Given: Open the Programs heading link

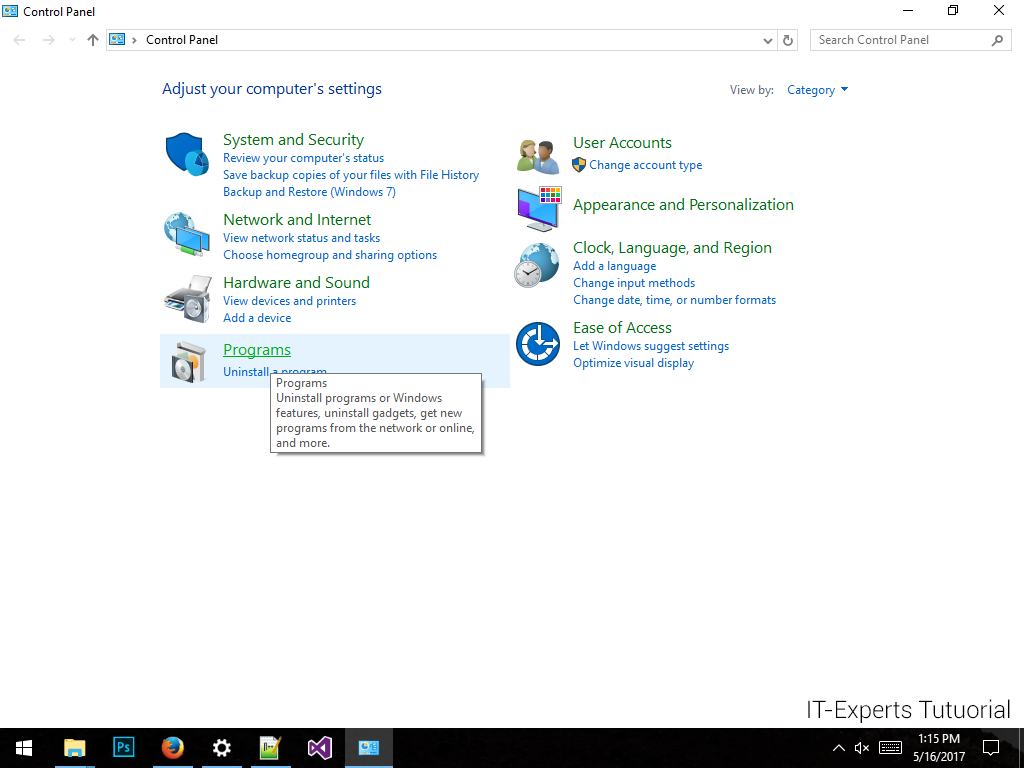Looking at the screenshot, I should [257, 350].
